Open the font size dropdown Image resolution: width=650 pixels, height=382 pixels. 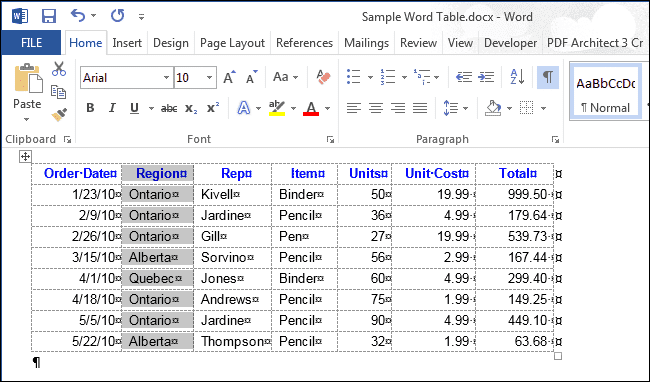(209, 77)
